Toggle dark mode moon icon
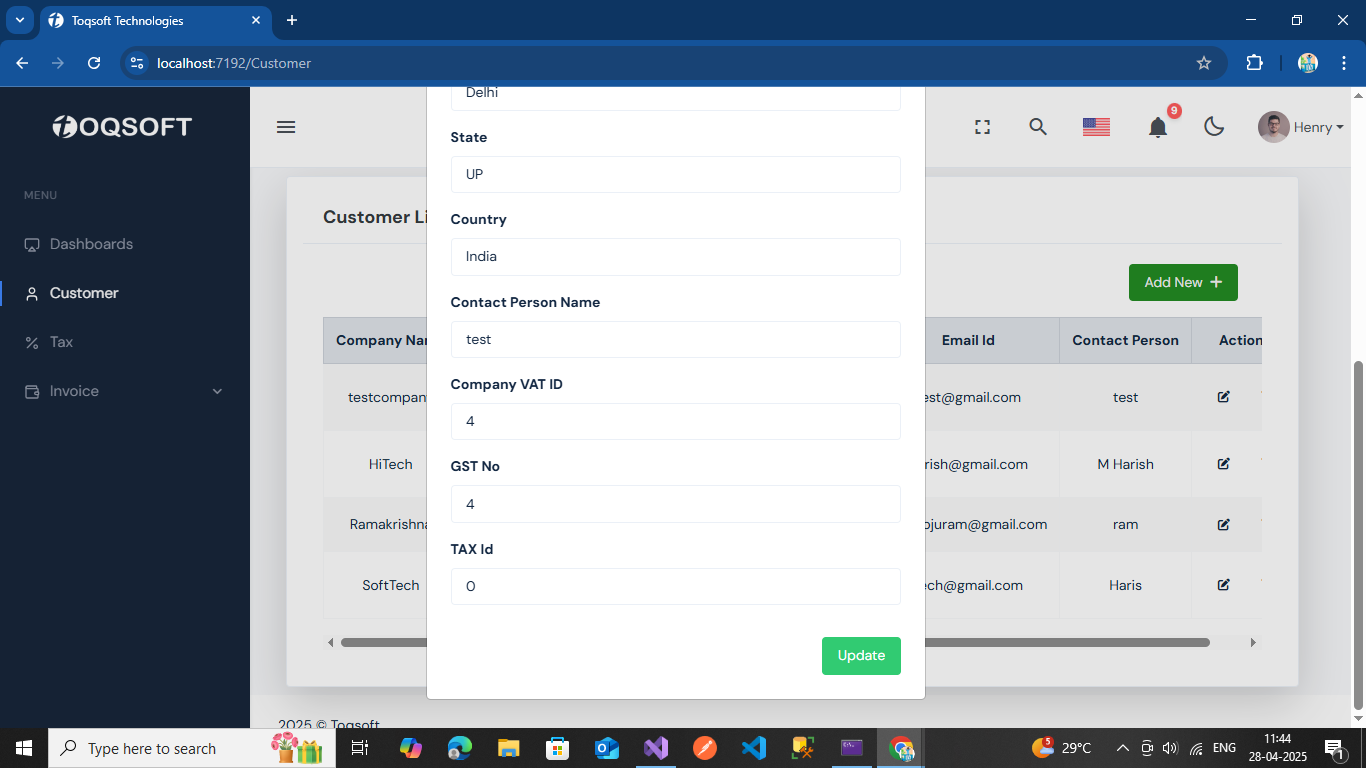The height and width of the screenshot is (768, 1366). [1214, 126]
